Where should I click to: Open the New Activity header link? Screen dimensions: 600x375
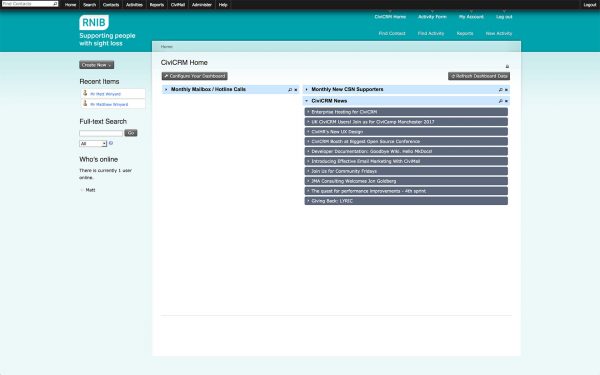tap(499, 34)
